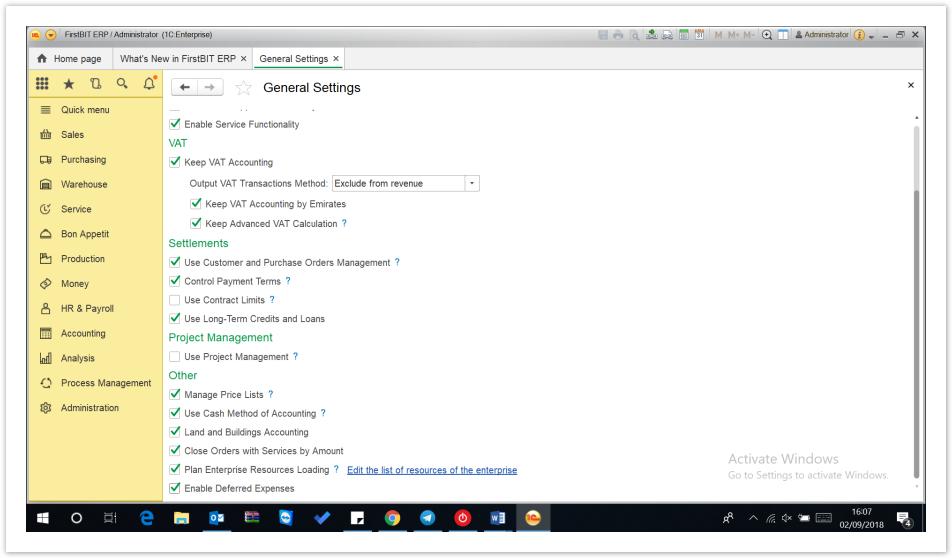Uncheck Keep VAT Accounting

tap(176, 162)
